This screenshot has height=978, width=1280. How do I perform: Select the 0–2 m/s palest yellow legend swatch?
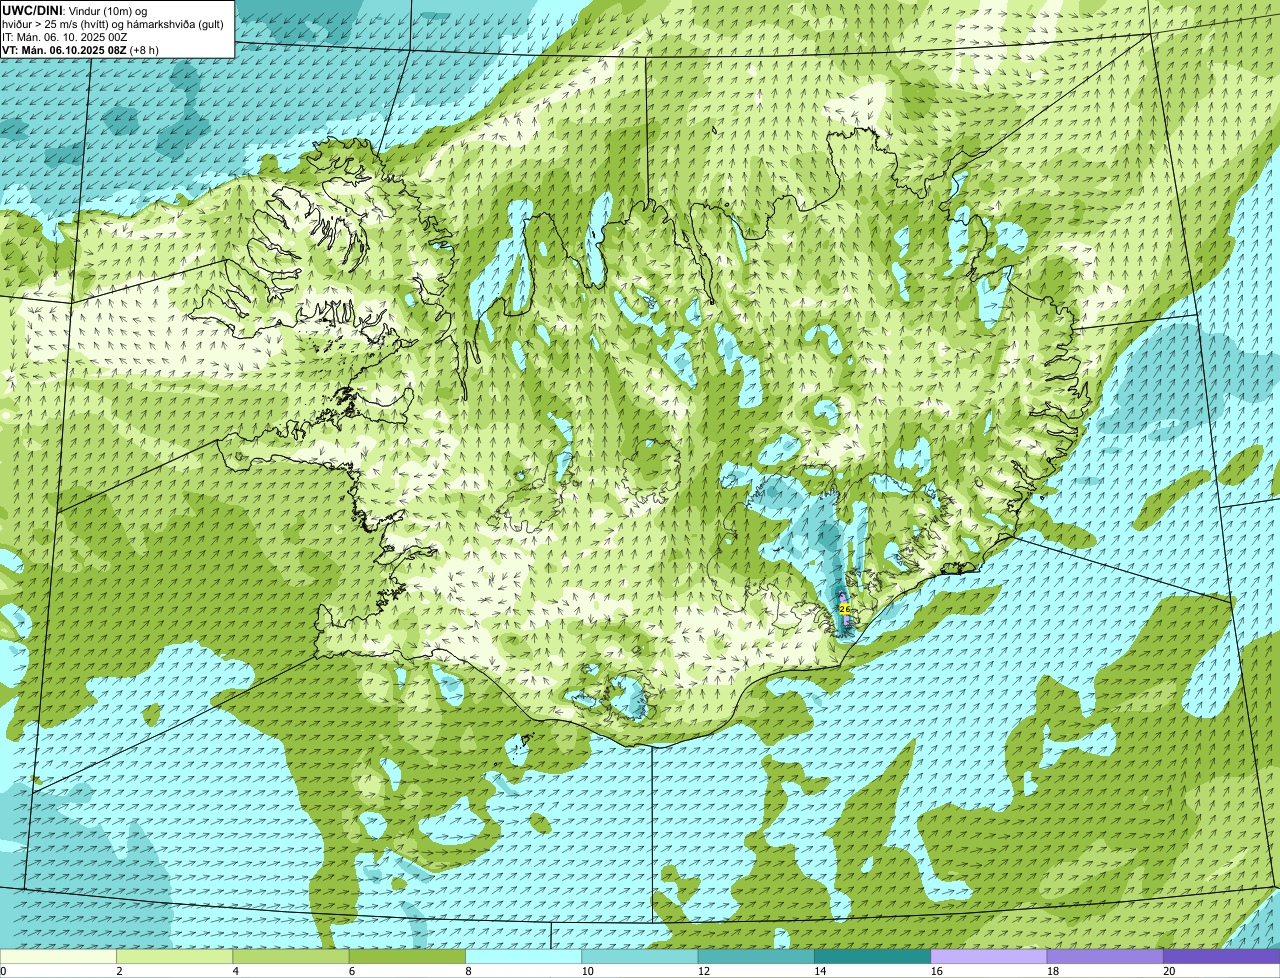[58, 956]
